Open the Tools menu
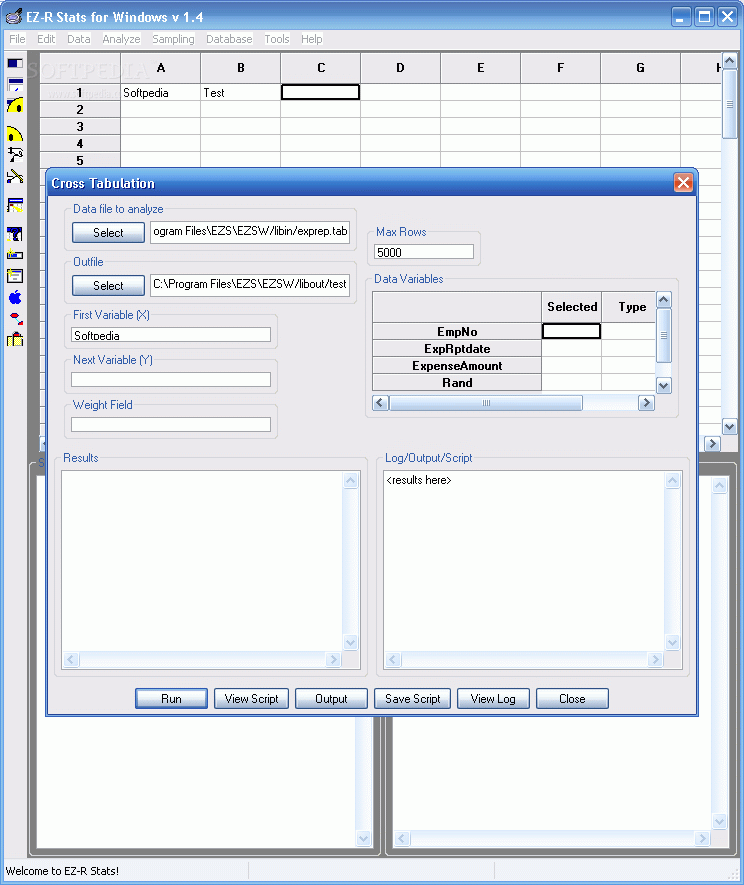 point(277,39)
